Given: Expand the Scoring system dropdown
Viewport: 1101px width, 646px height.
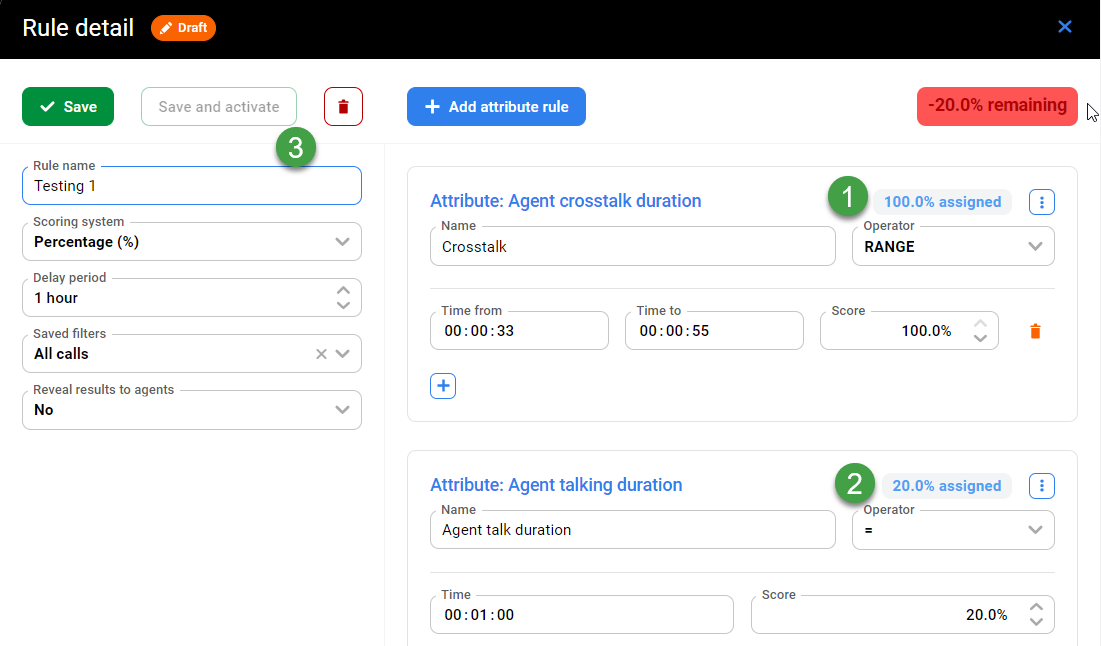Looking at the screenshot, I should point(342,242).
